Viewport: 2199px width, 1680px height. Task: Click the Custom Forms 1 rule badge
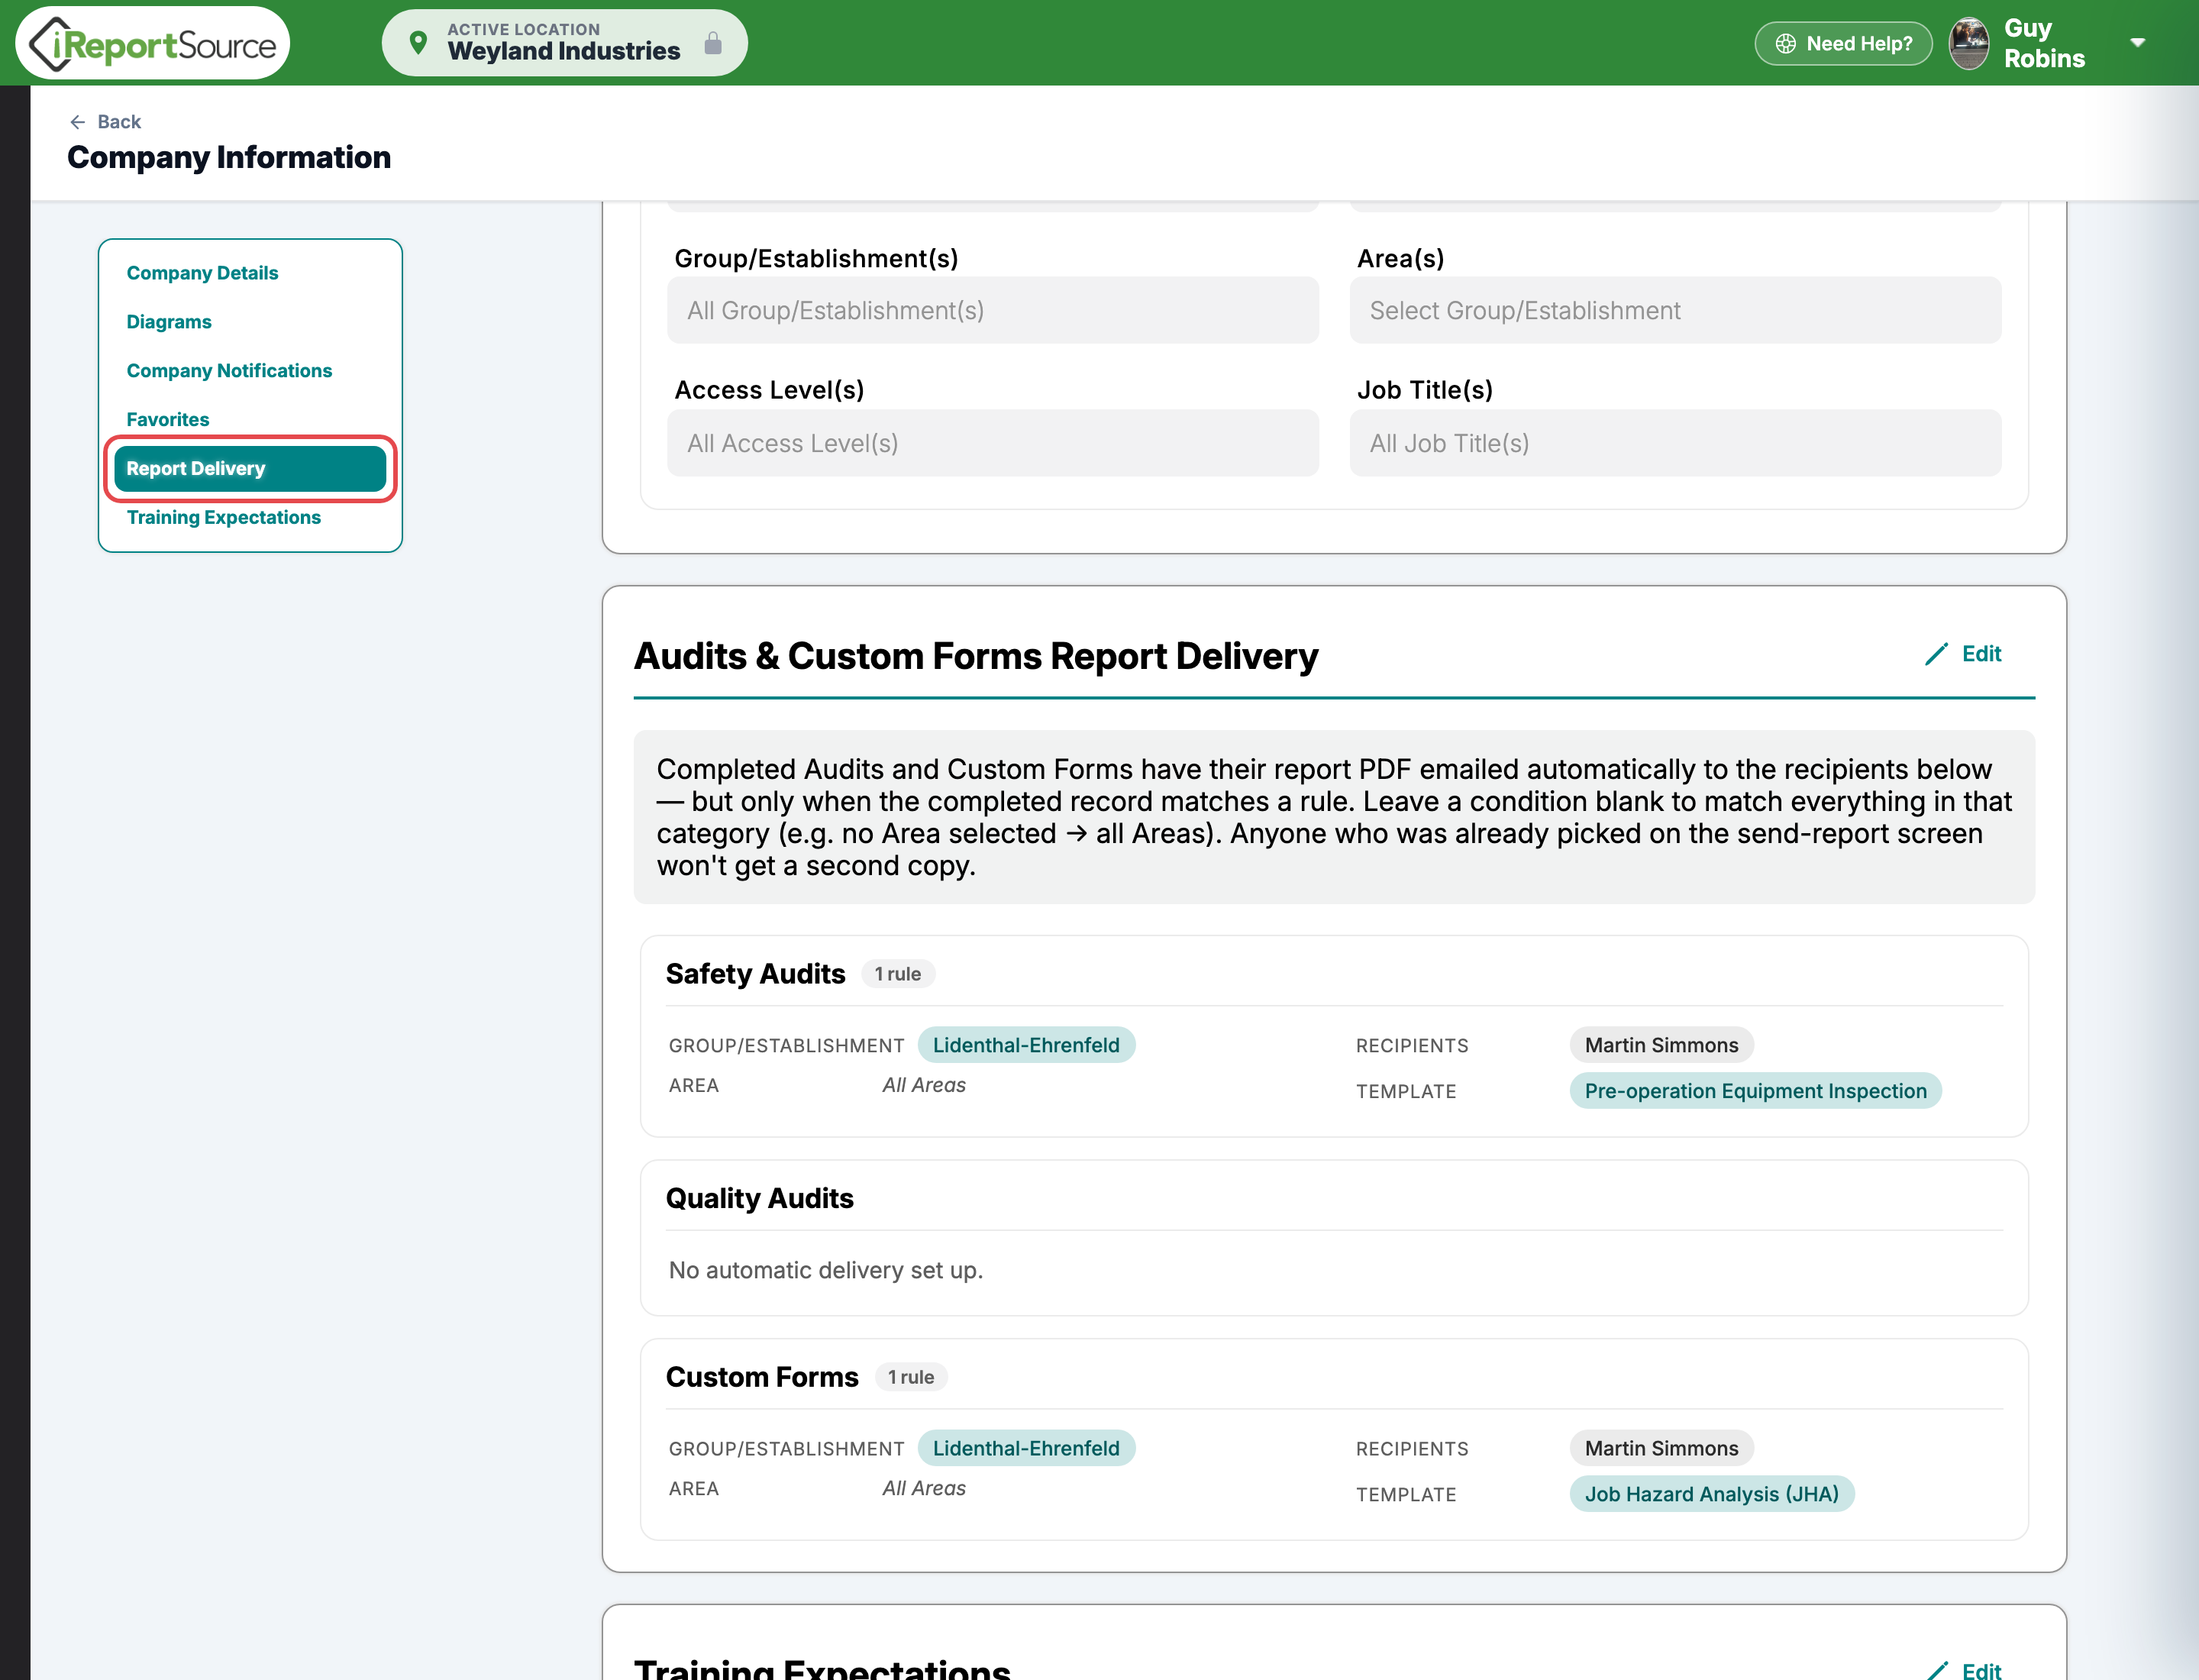[x=911, y=1377]
